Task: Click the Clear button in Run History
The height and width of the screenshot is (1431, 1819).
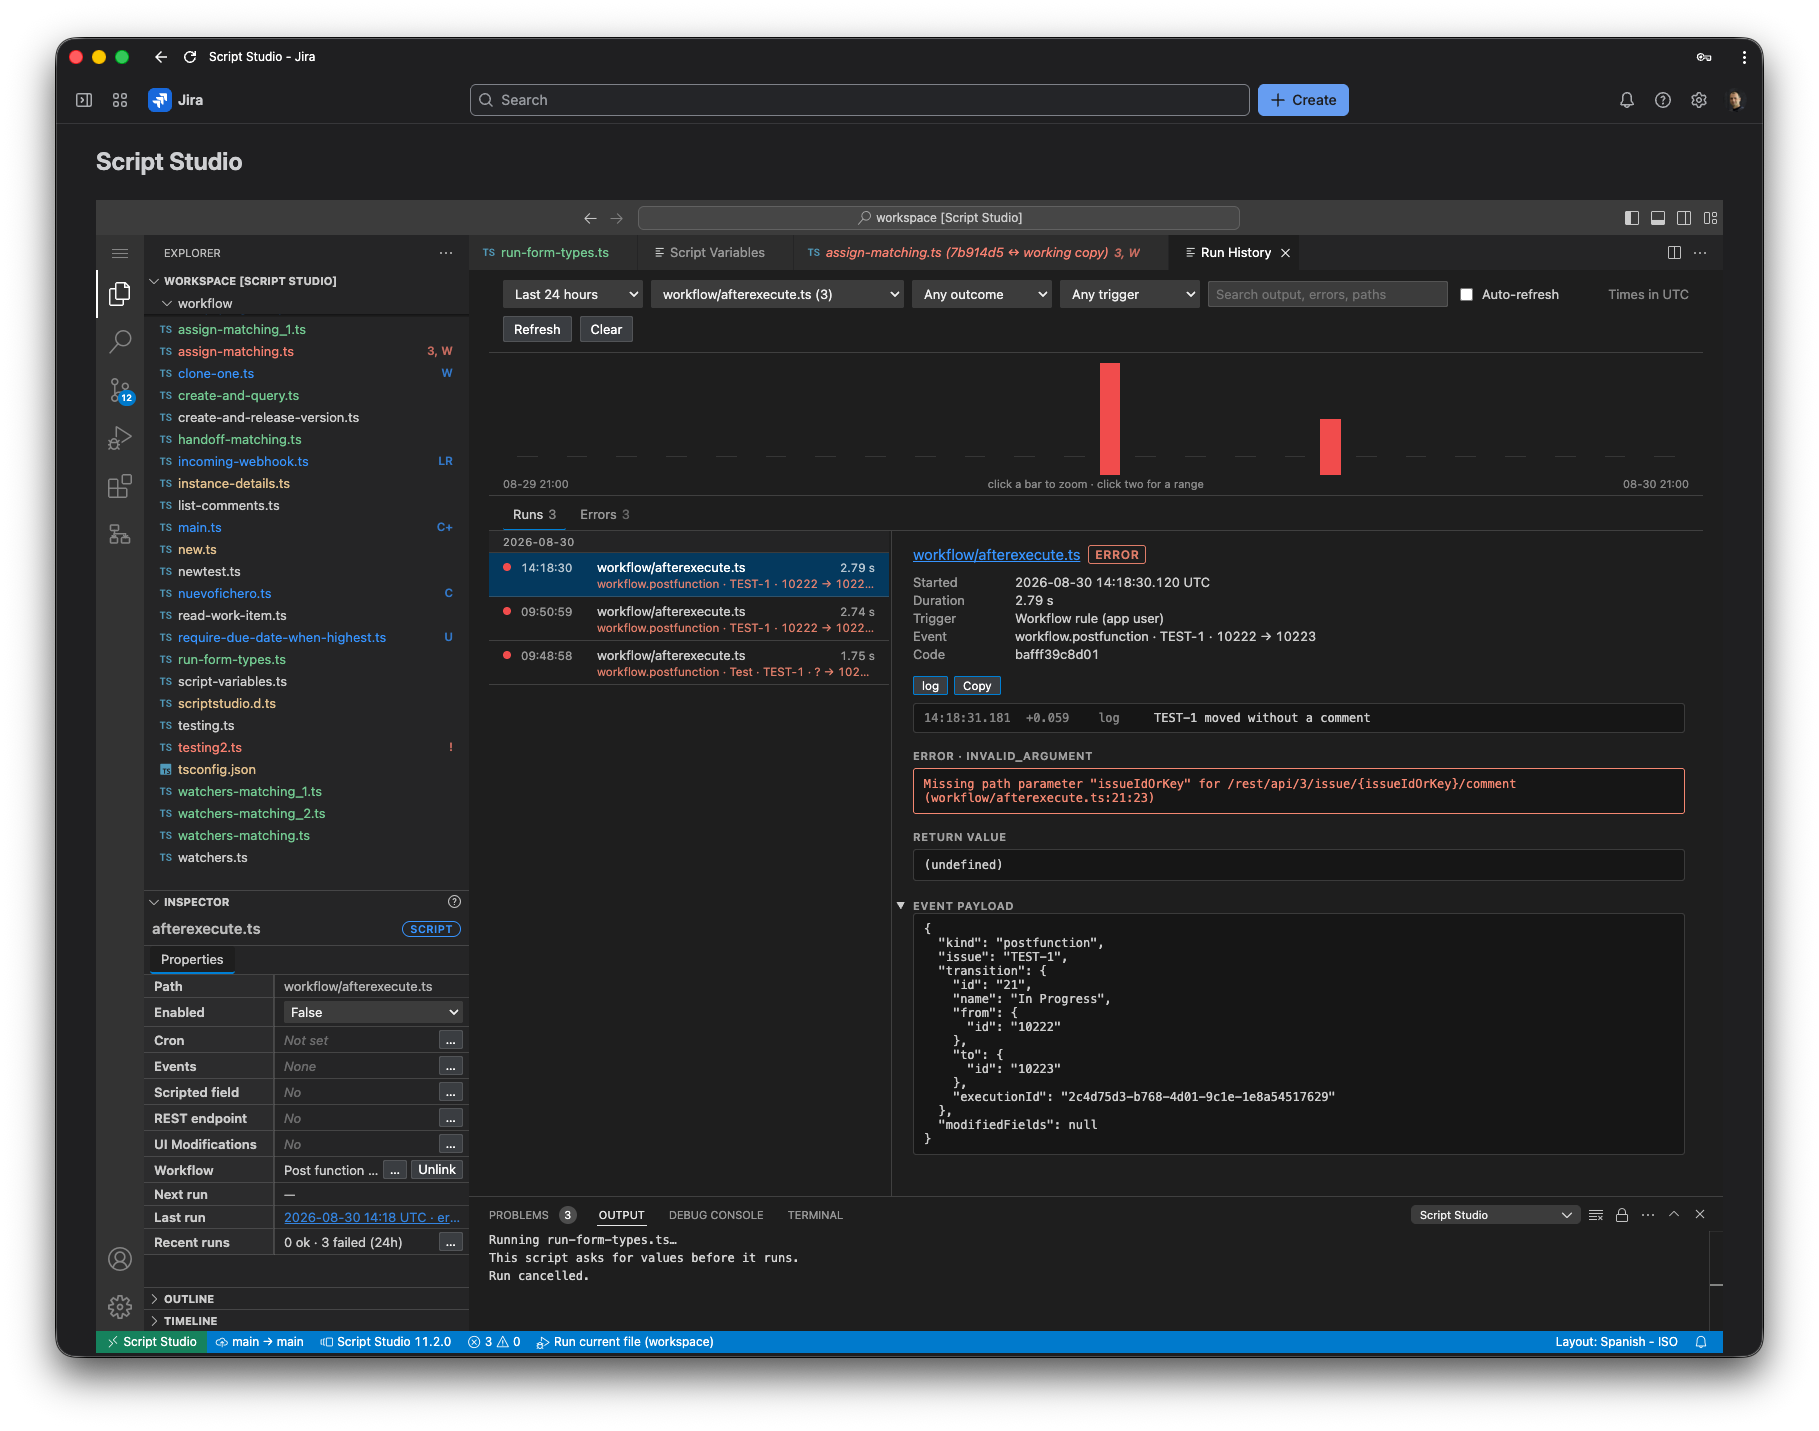Action: [x=606, y=330]
